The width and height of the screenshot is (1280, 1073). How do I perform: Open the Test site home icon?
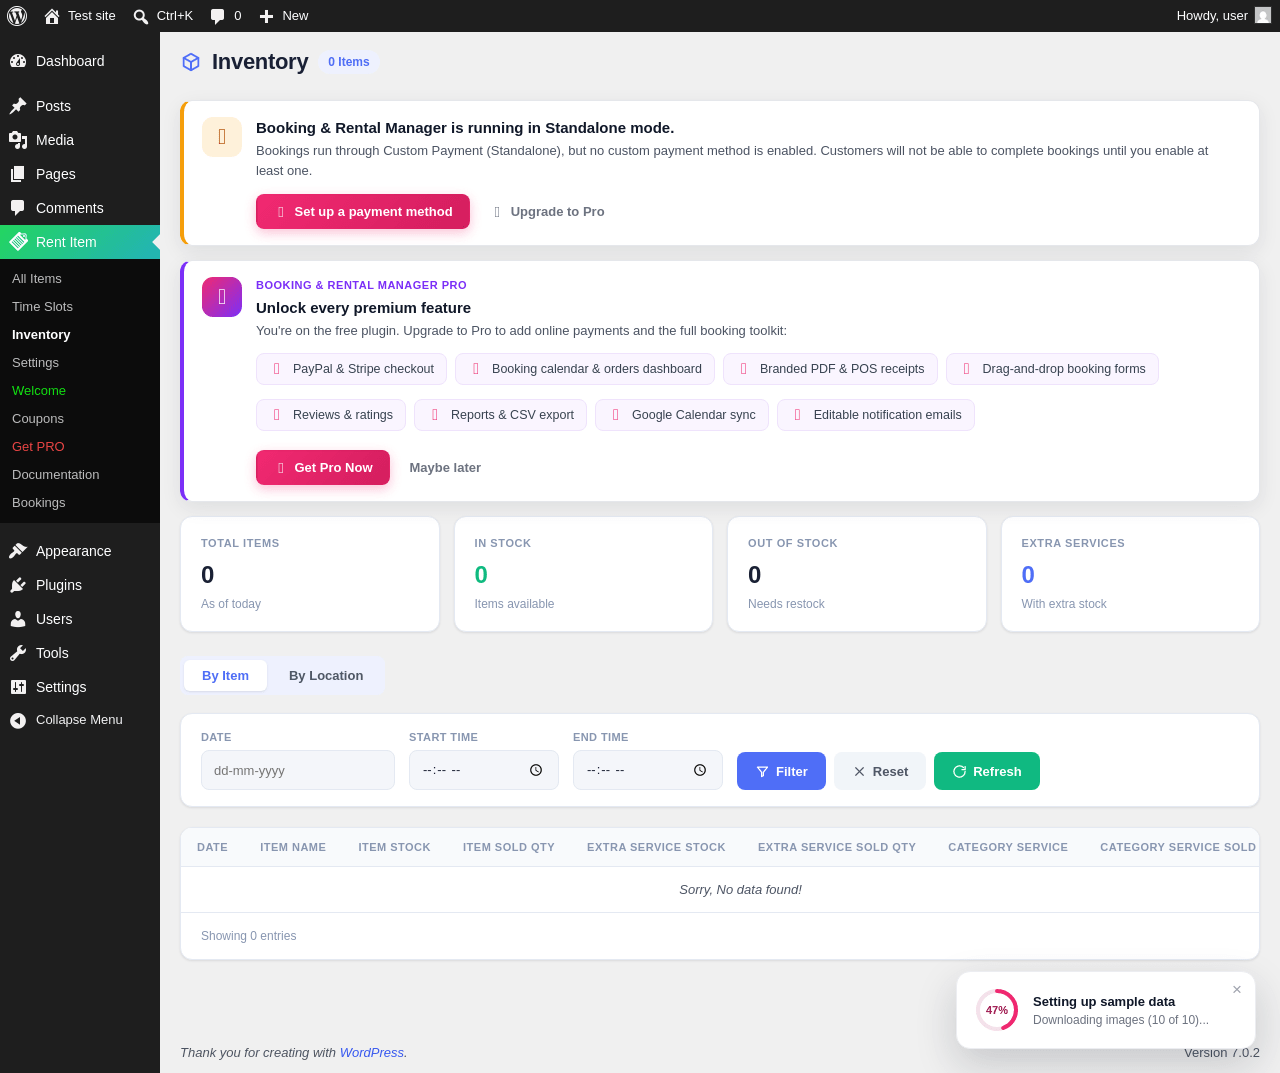(52, 16)
